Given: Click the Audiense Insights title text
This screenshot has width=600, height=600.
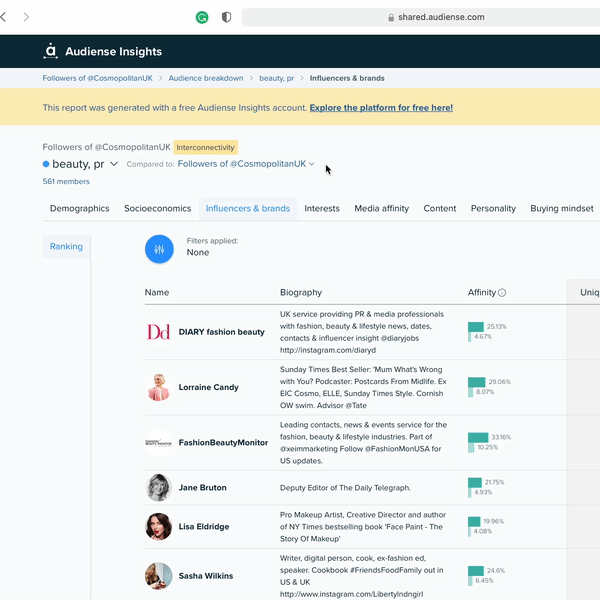Looking at the screenshot, I should click(114, 52).
